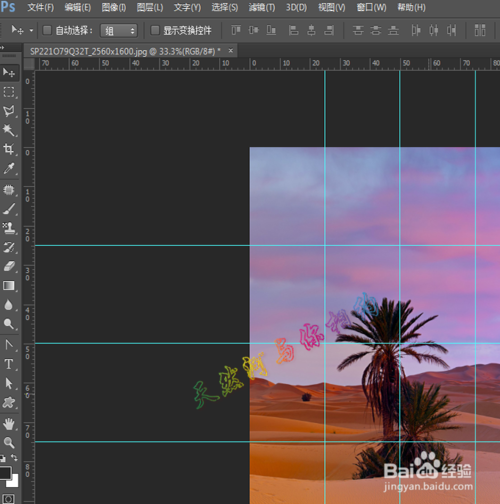Click the foreground color swatch

coord(5,473)
